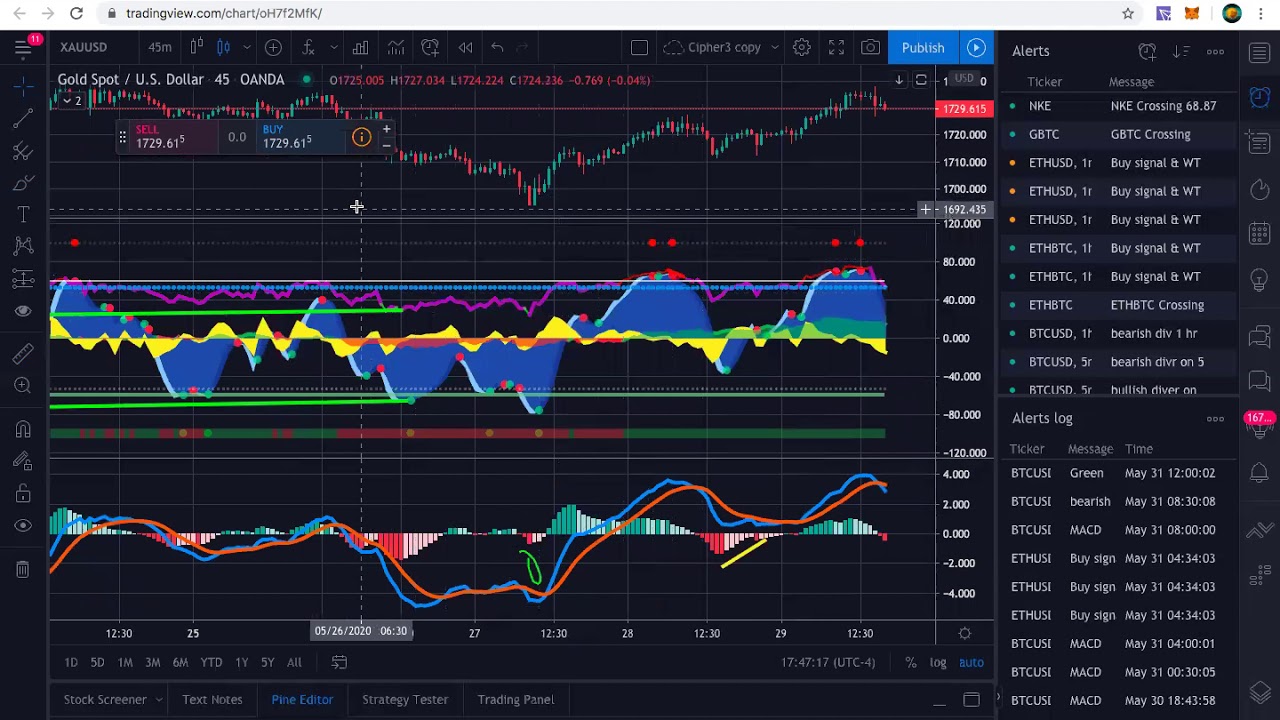This screenshot has height=720, width=1280.
Task: Sort the alerts list
Action: click(x=1181, y=51)
